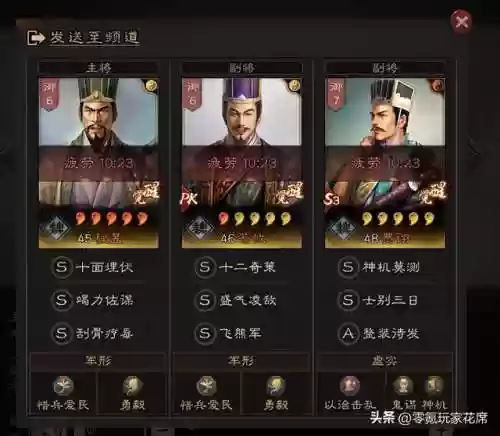Click the 神机 icon

[x=434, y=386]
